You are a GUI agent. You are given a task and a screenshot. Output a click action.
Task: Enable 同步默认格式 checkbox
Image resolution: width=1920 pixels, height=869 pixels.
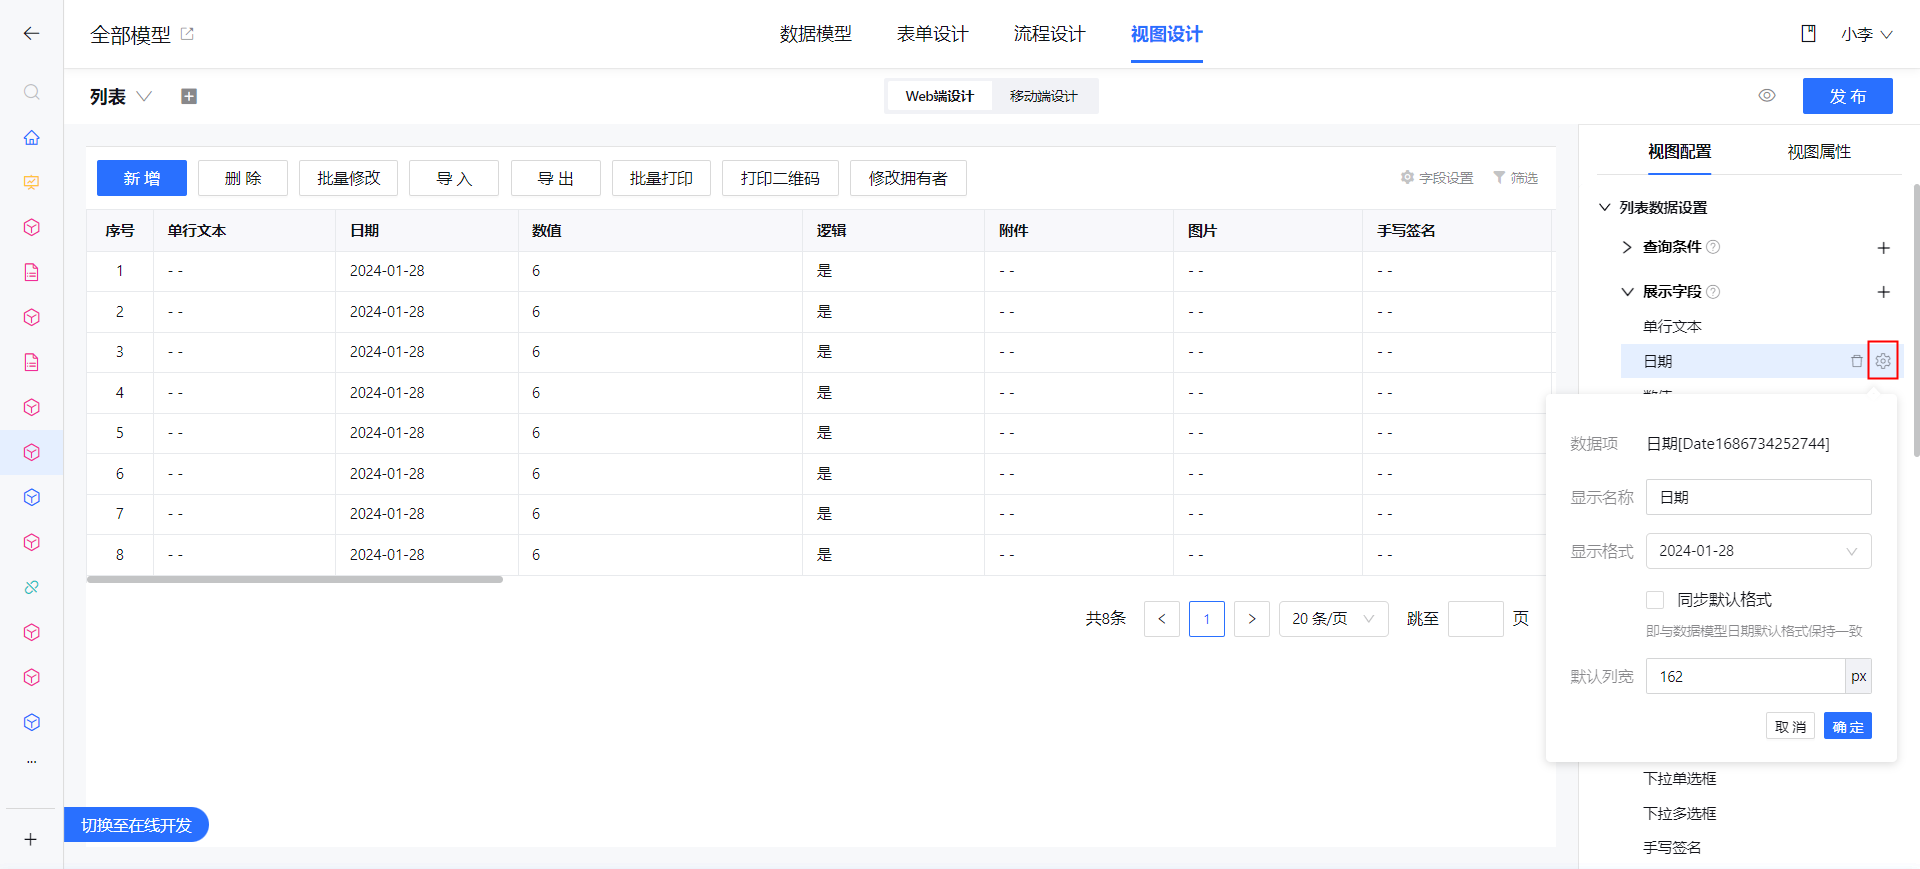pos(1655,600)
